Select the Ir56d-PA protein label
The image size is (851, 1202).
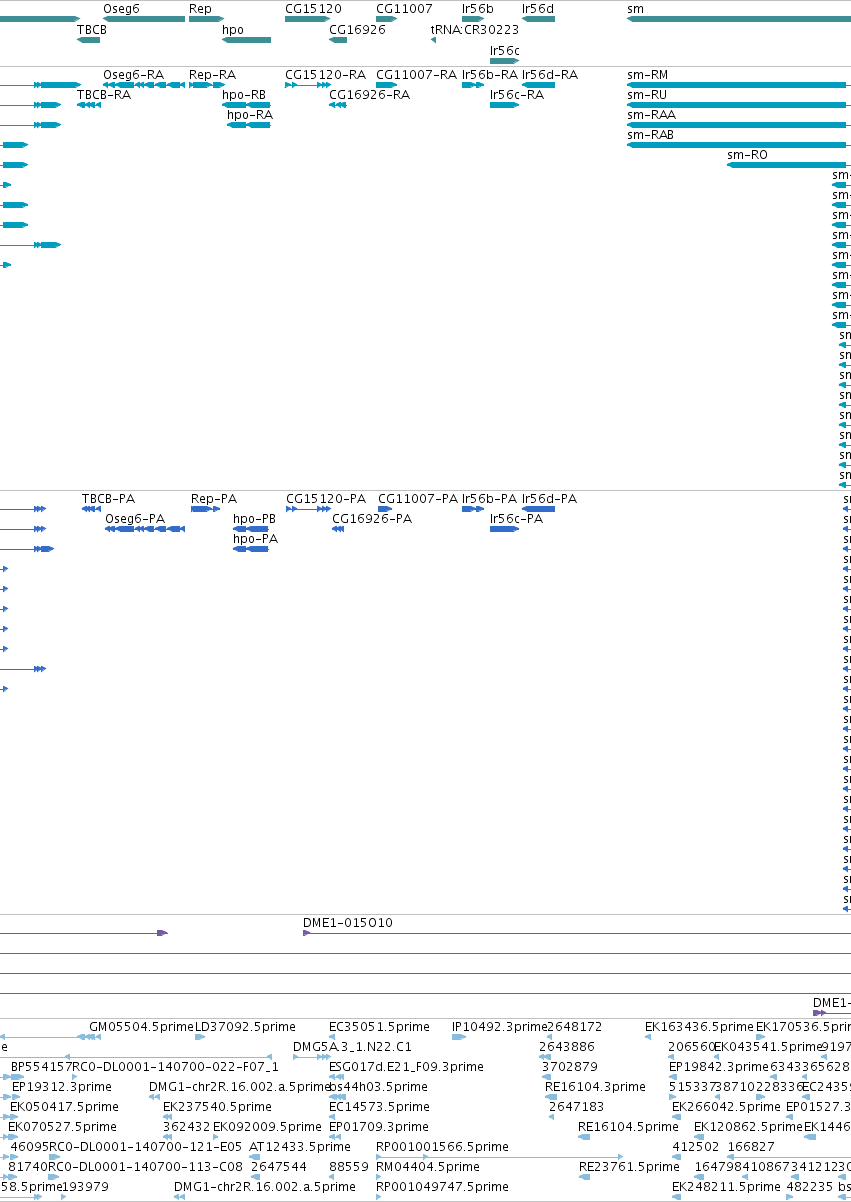tap(550, 499)
